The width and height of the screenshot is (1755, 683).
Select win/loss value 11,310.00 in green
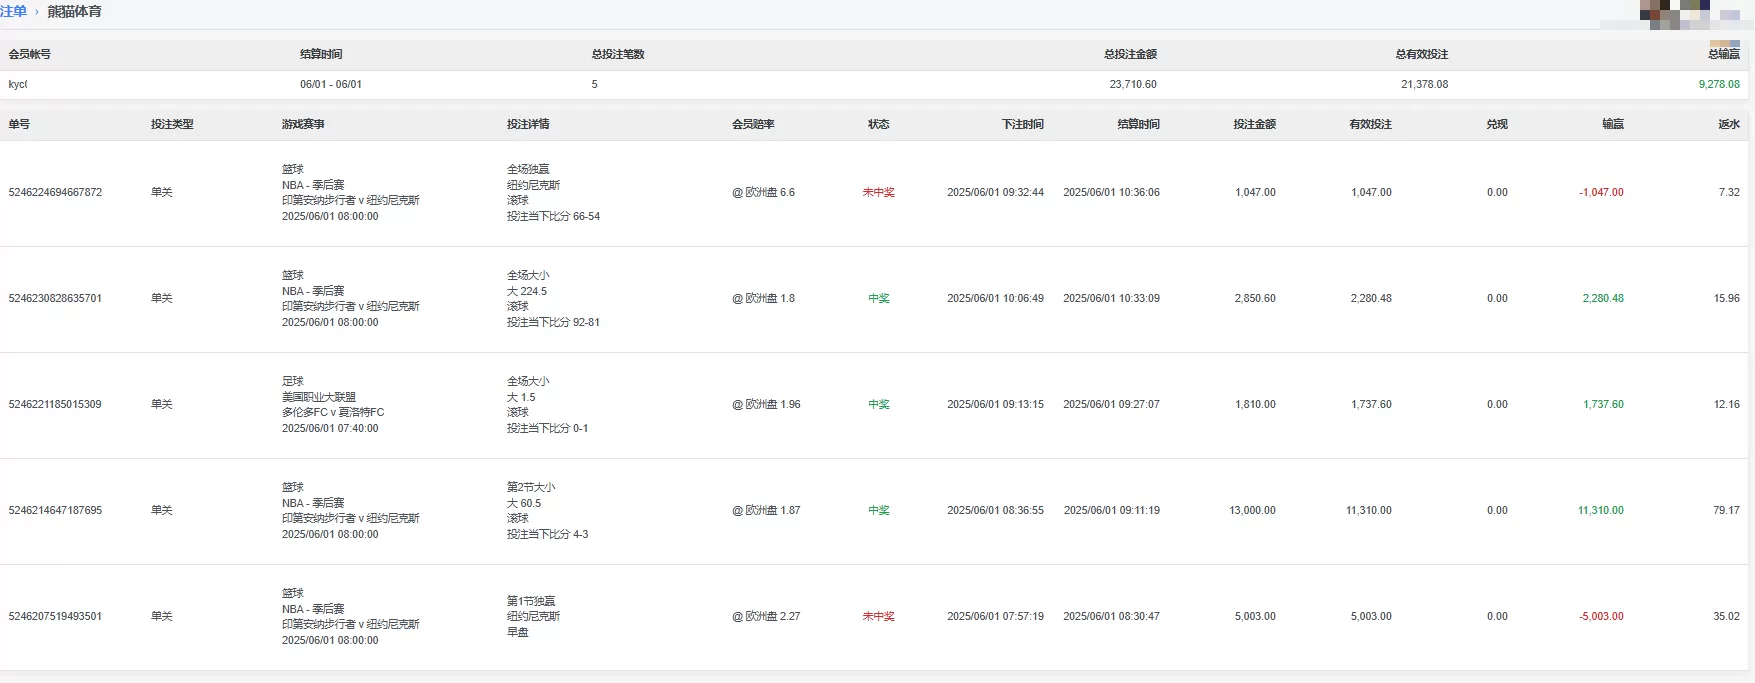click(x=1601, y=510)
